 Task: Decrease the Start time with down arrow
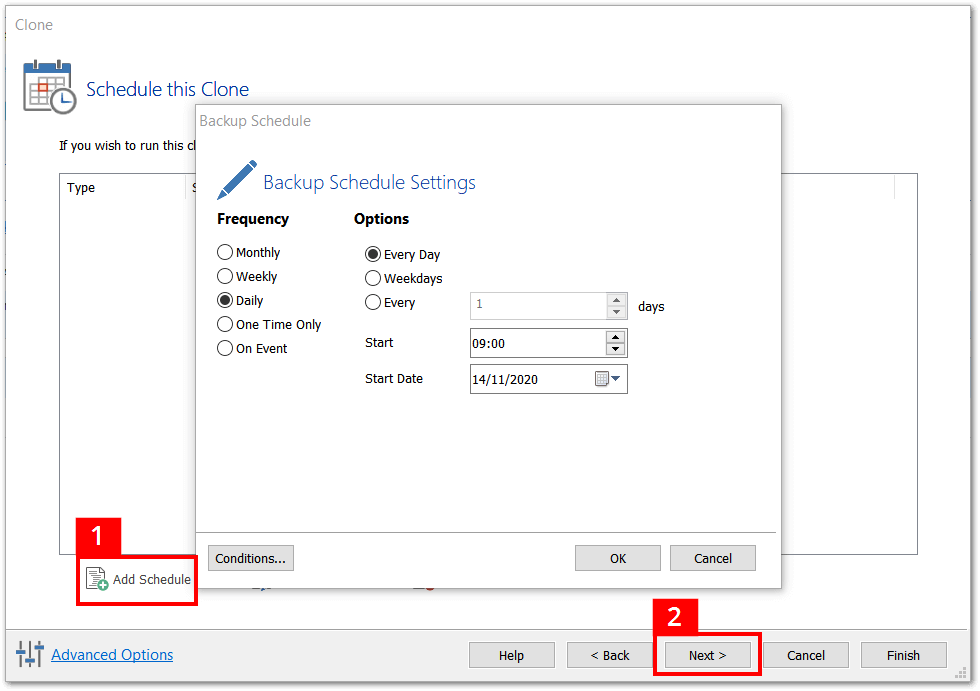(x=616, y=349)
